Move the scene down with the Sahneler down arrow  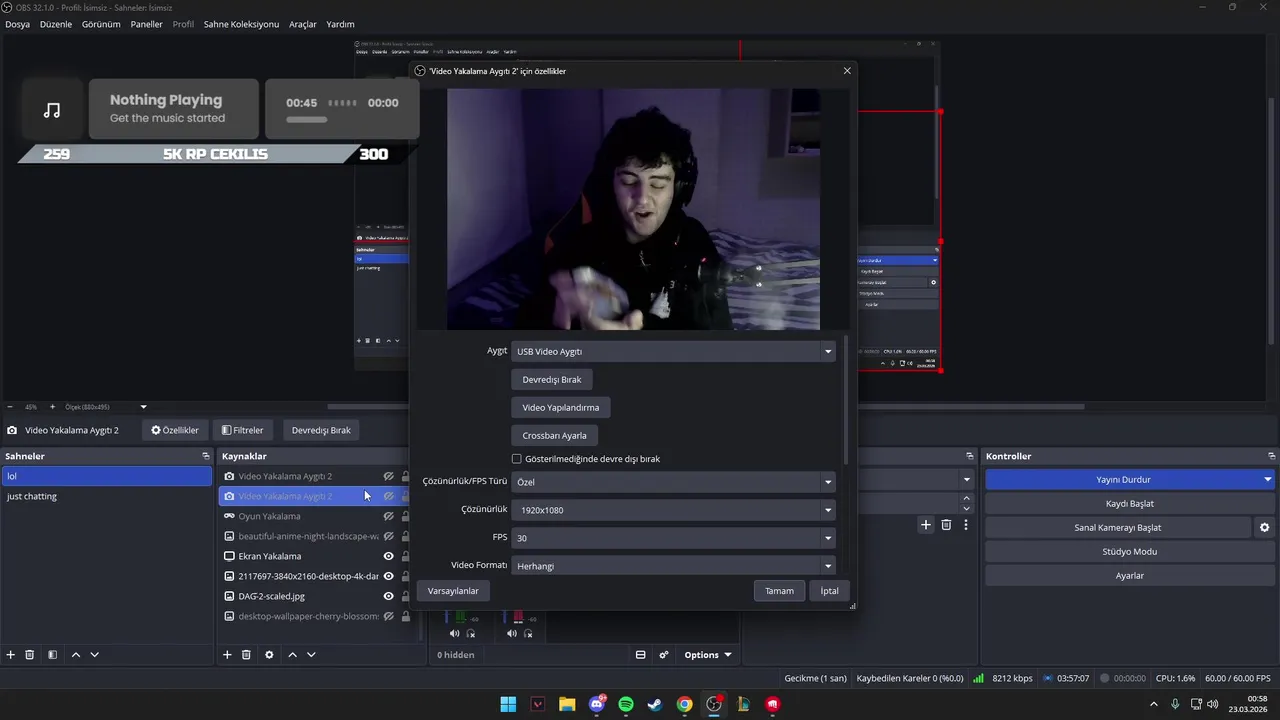(95, 655)
